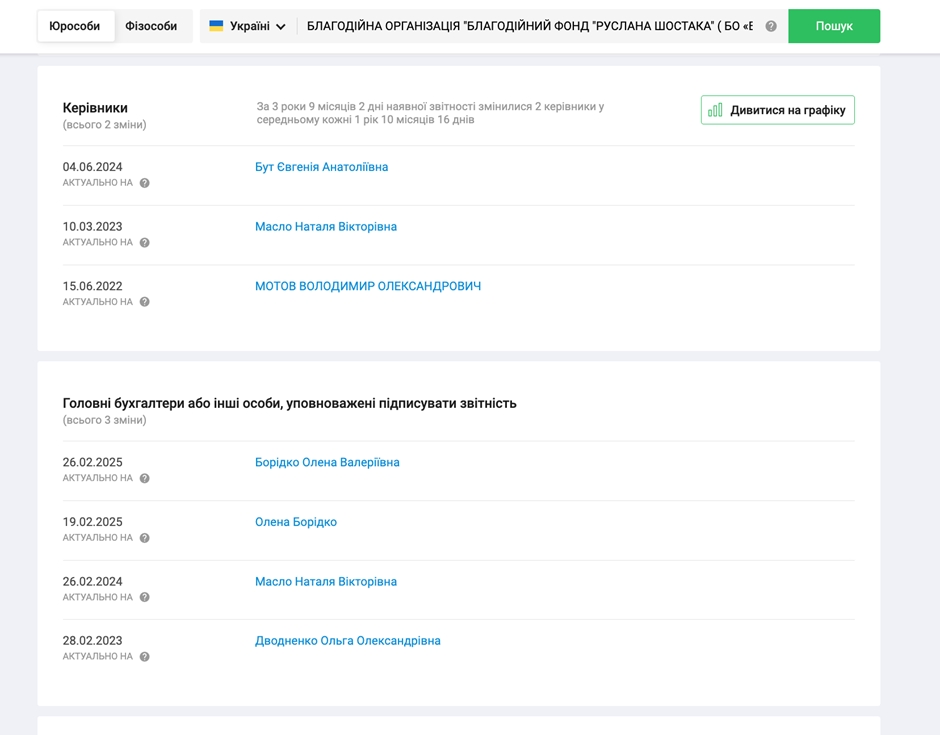Open Дводненко Ольга Олександрівна link

point(347,641)
